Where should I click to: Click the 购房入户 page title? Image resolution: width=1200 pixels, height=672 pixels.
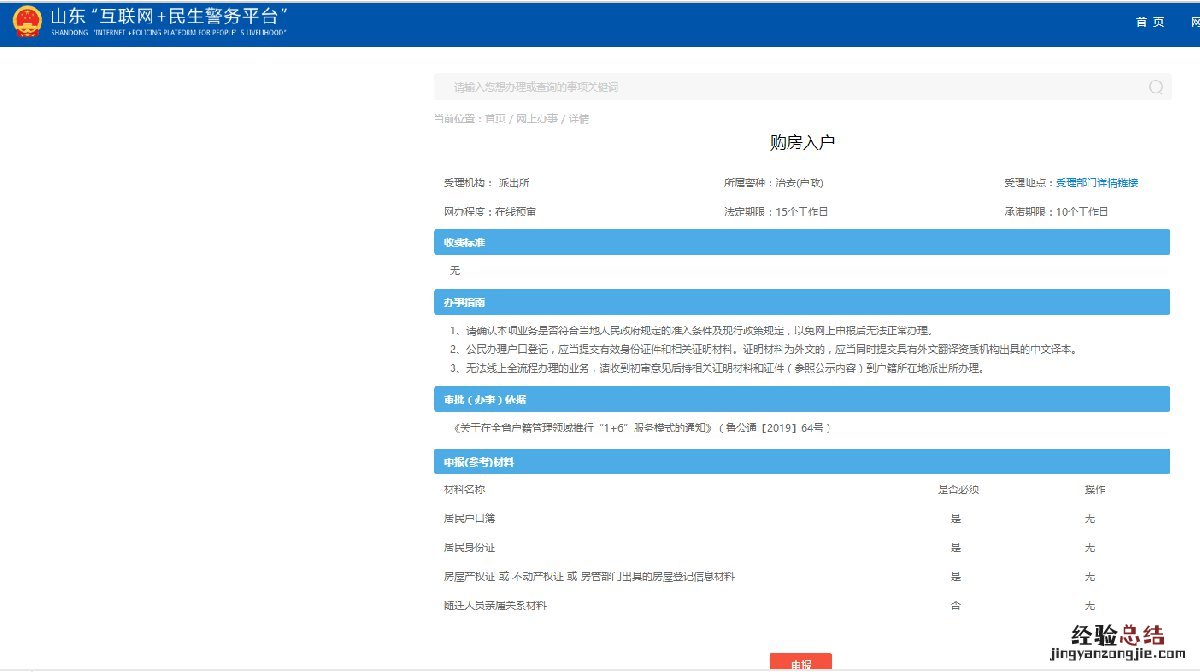click(x=802, y=143)
